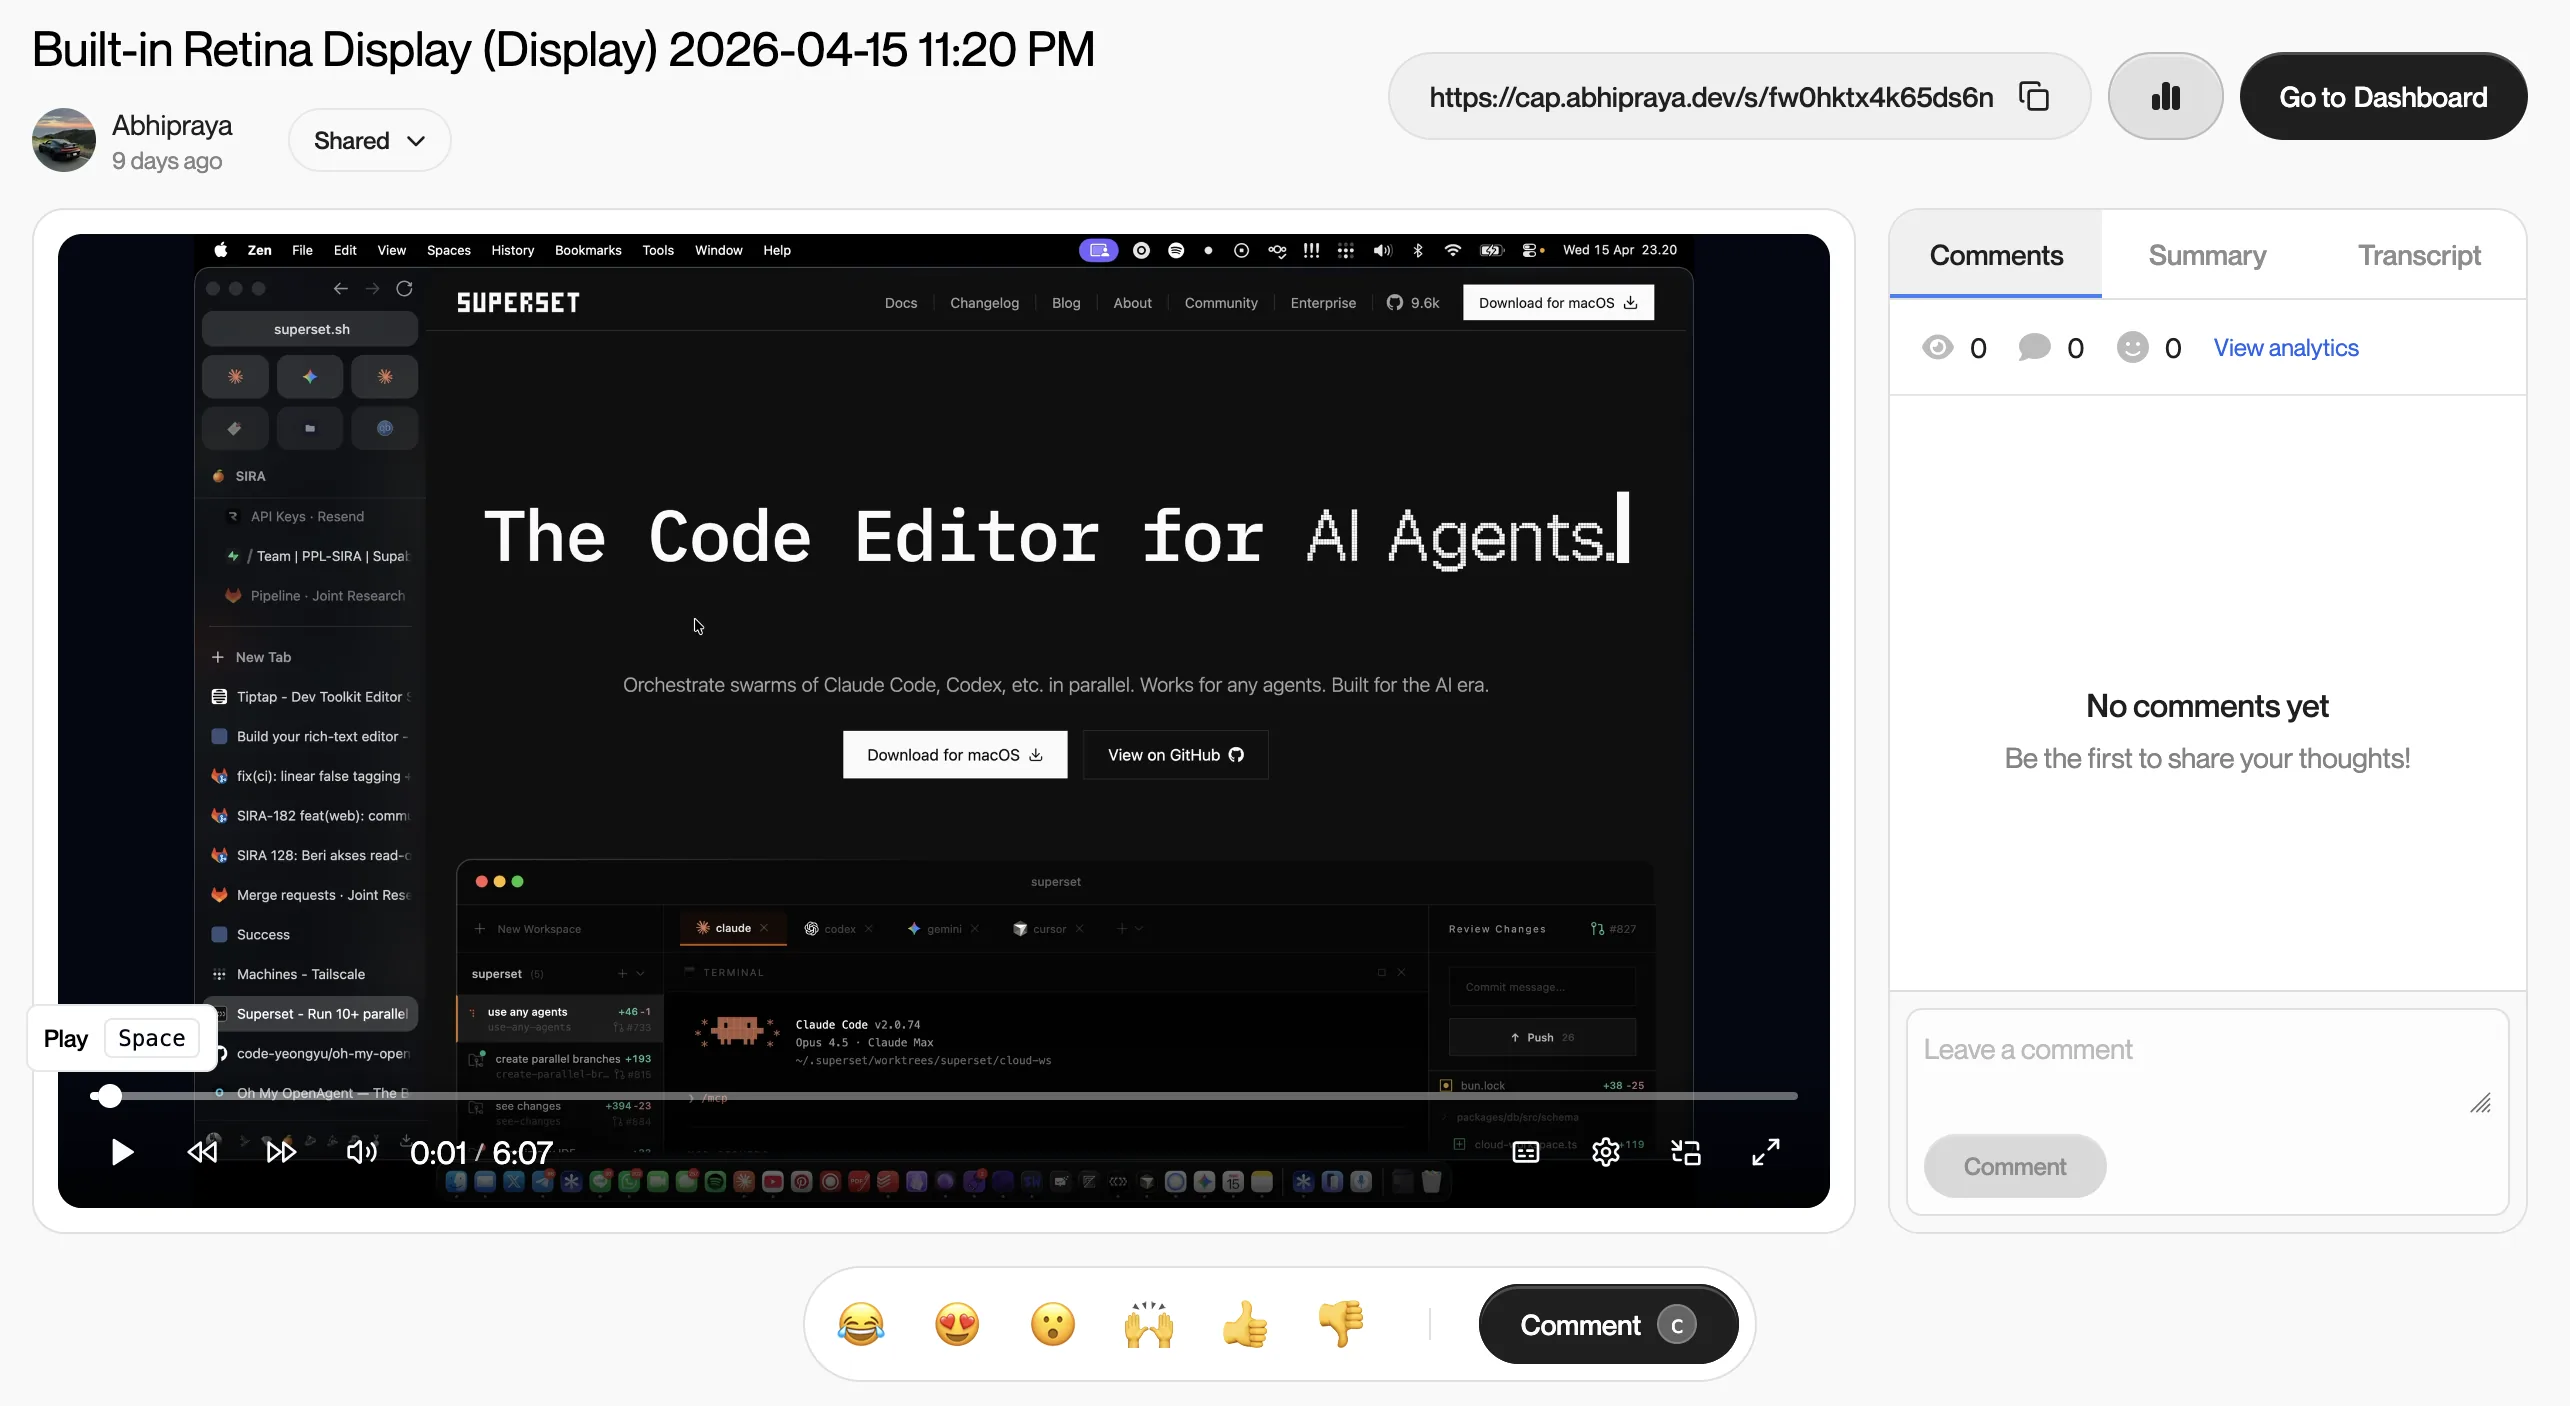Viewport: 2570px width, 1406px height.
Task: Click the 9 days ago timestamp
Action: [167, 161]
